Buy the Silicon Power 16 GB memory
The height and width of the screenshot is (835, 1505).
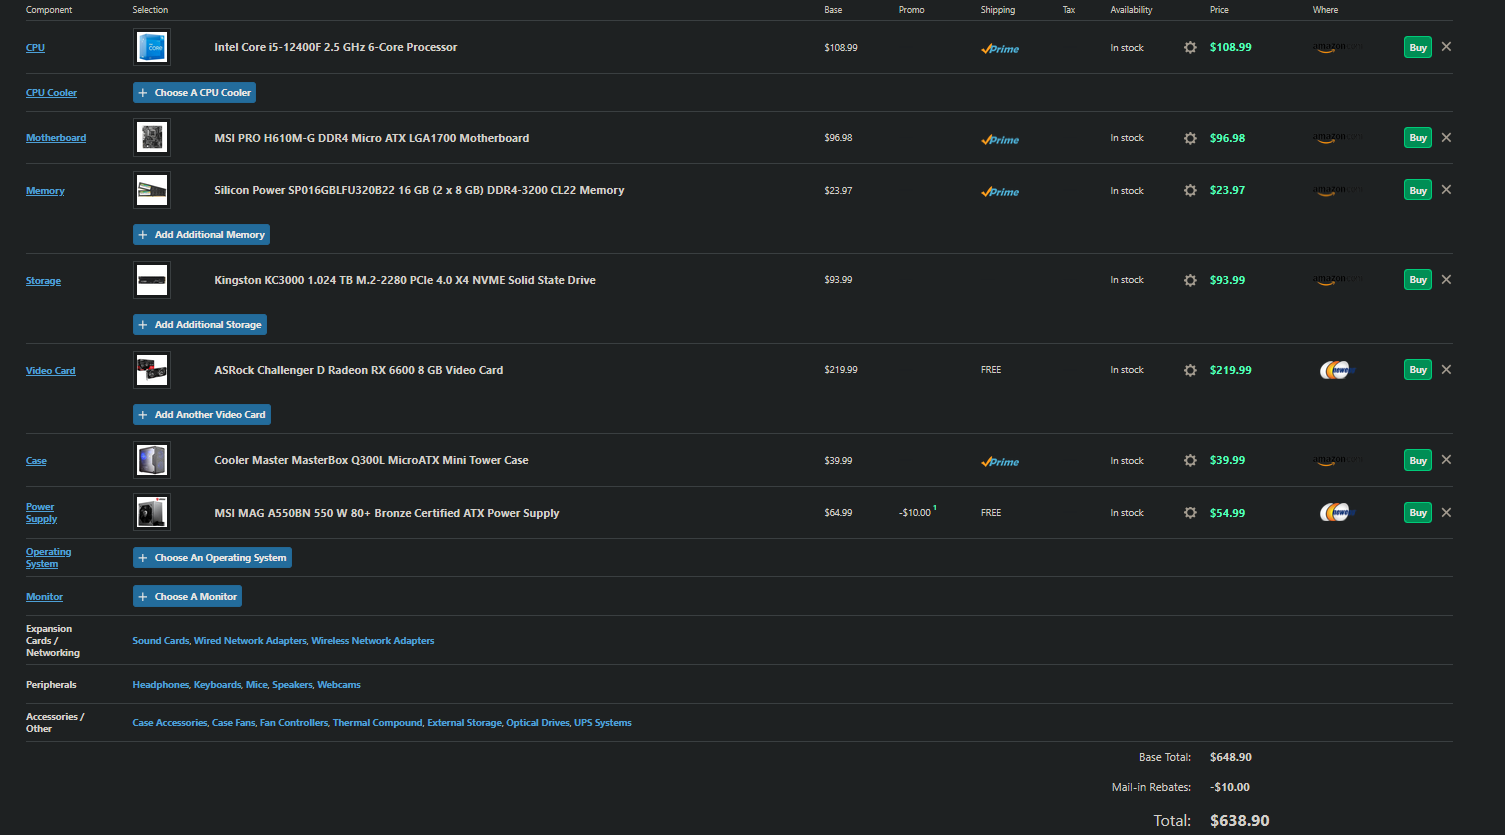[1417, 190]
